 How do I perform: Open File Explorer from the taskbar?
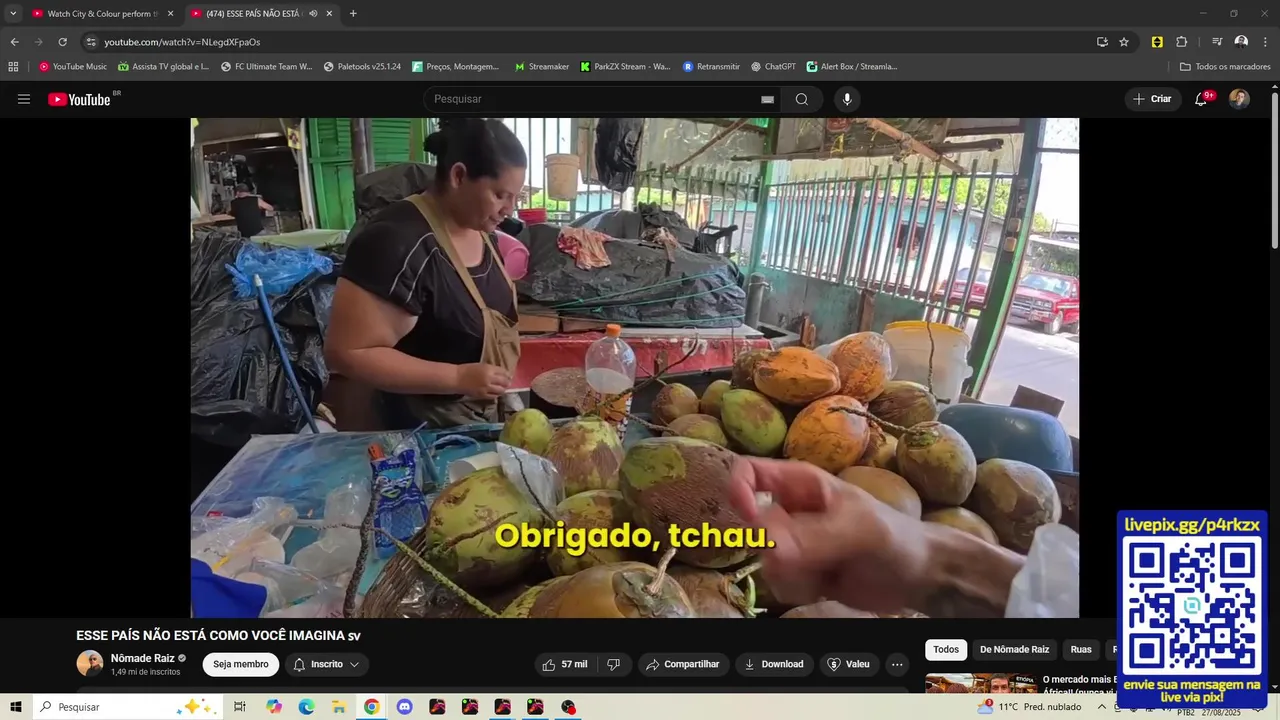339,707
